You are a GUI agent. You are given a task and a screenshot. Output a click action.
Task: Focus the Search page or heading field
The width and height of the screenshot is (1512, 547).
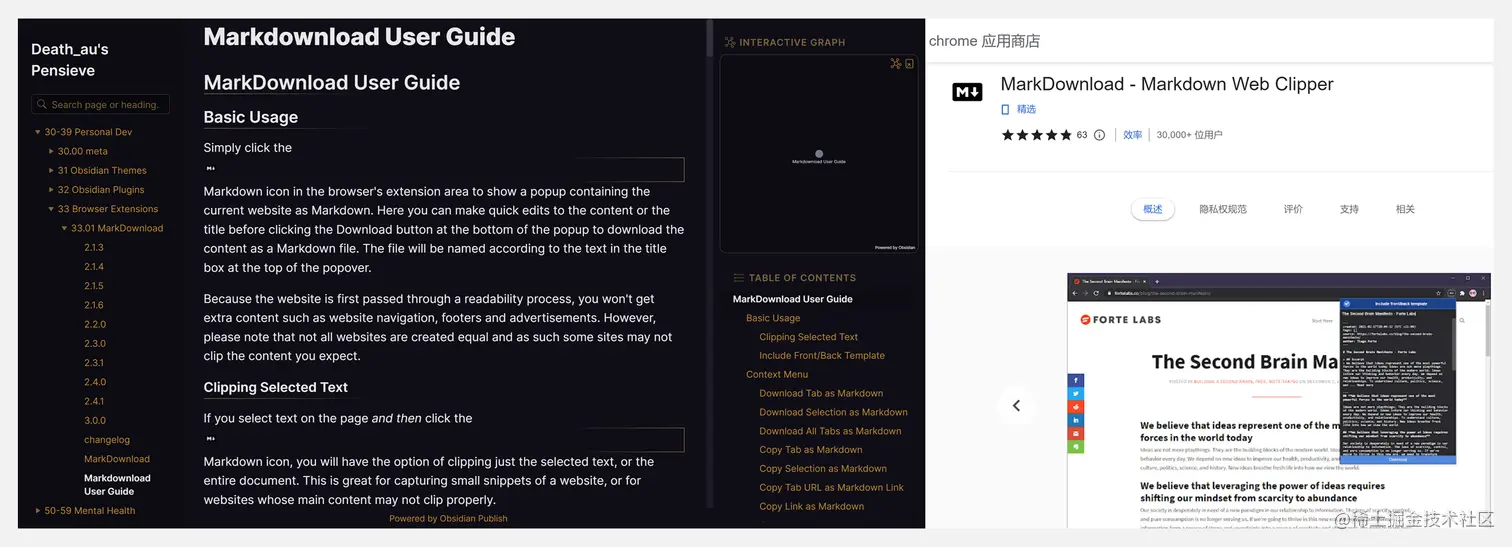point(100,104)
